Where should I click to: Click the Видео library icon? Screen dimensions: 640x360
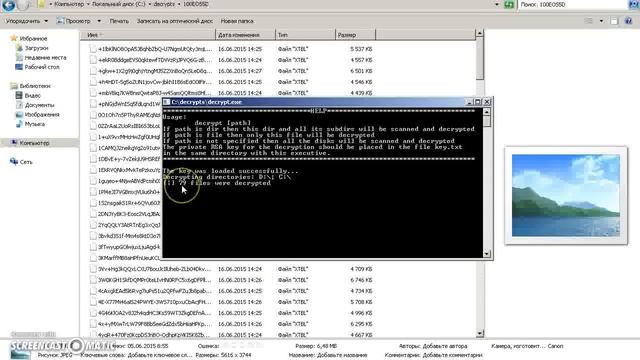(19, 96)
